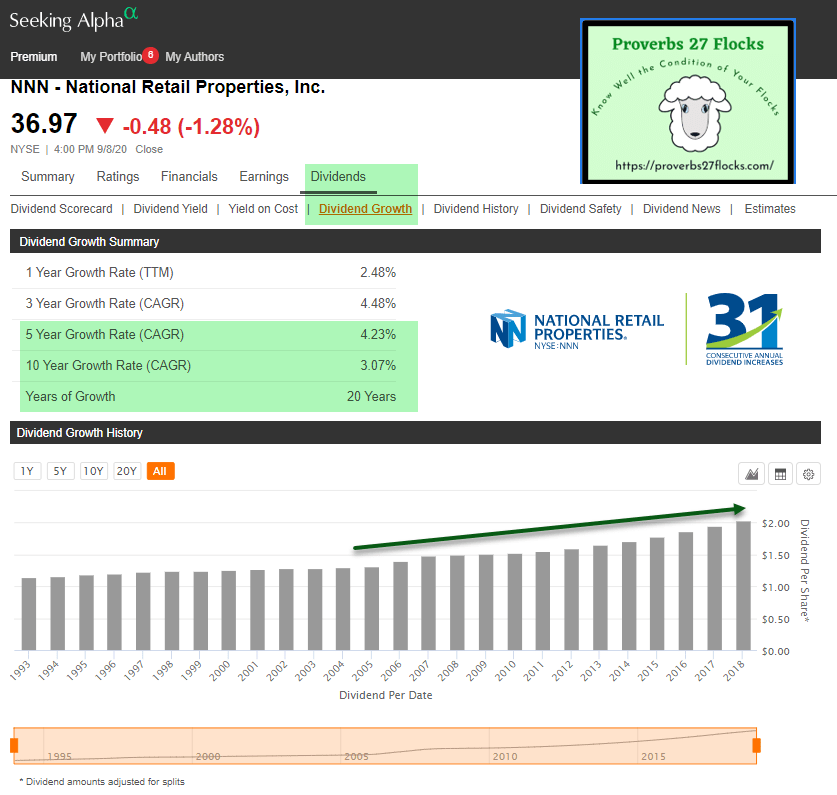The height and width of the screenshot is (795, 837).
Task: Select the 20Y time range
Action: click(x=126, y=471)
